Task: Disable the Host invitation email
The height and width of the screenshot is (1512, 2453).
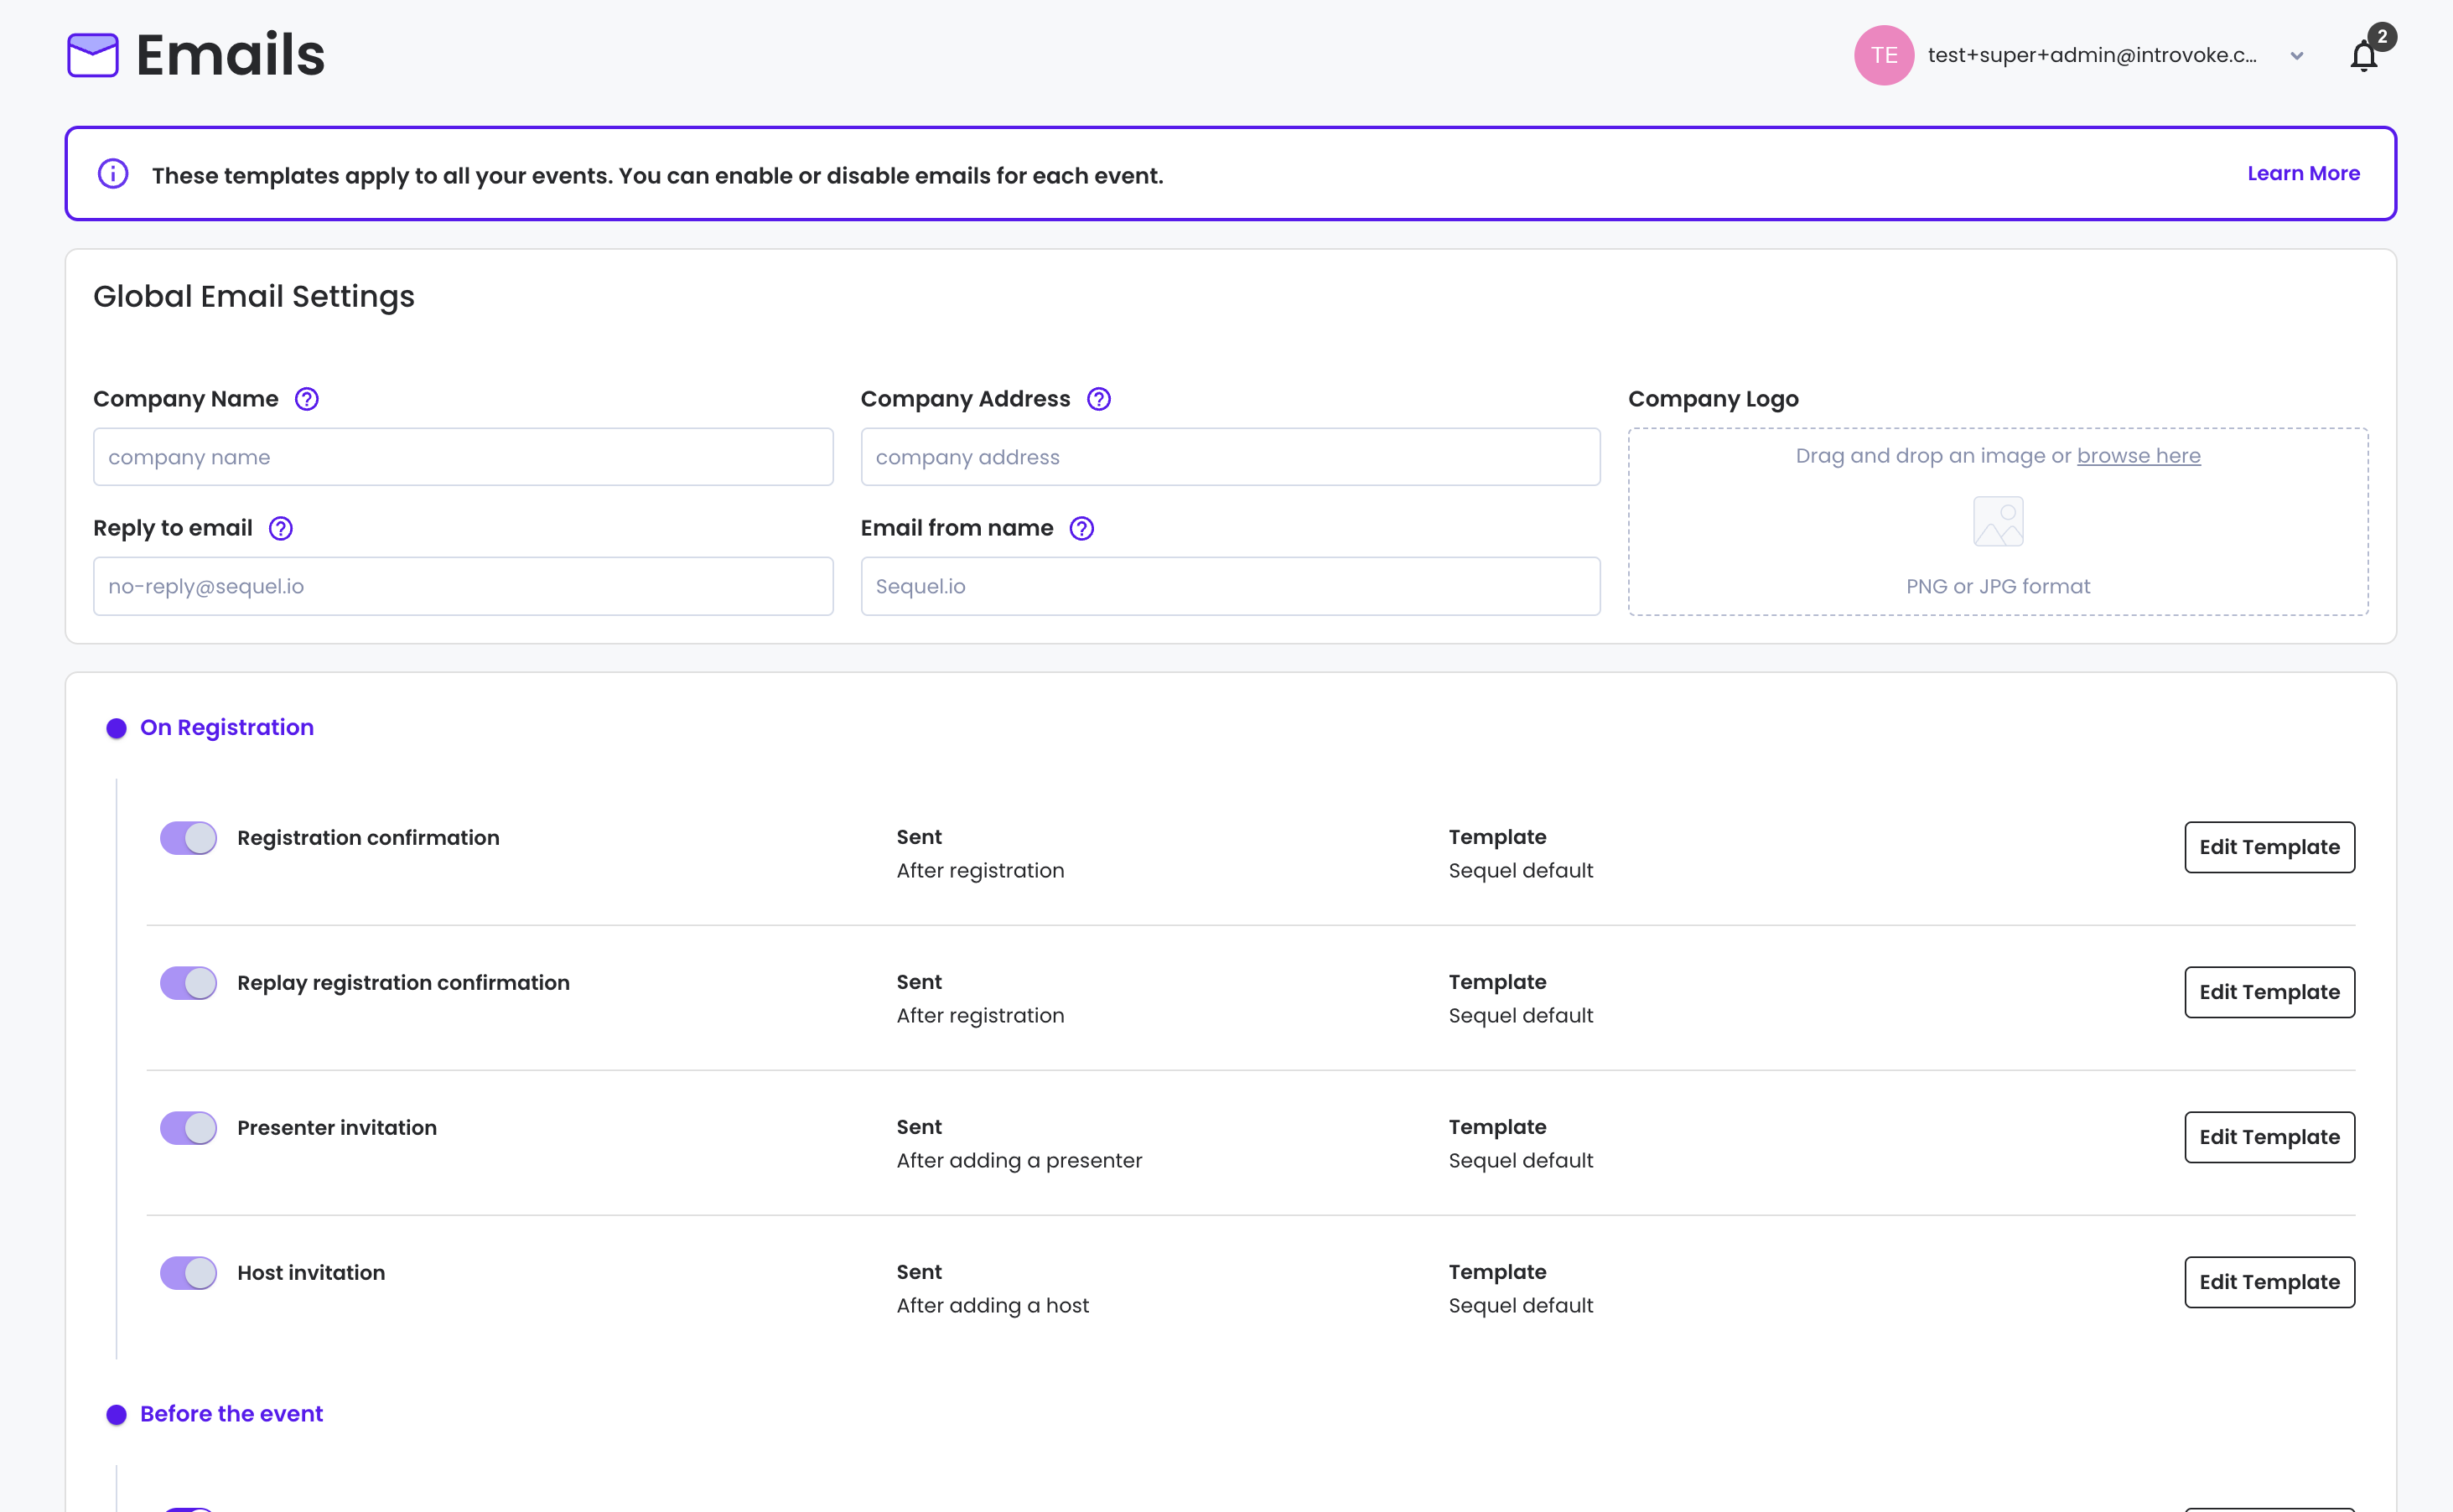Action: tap(188, 1273)
